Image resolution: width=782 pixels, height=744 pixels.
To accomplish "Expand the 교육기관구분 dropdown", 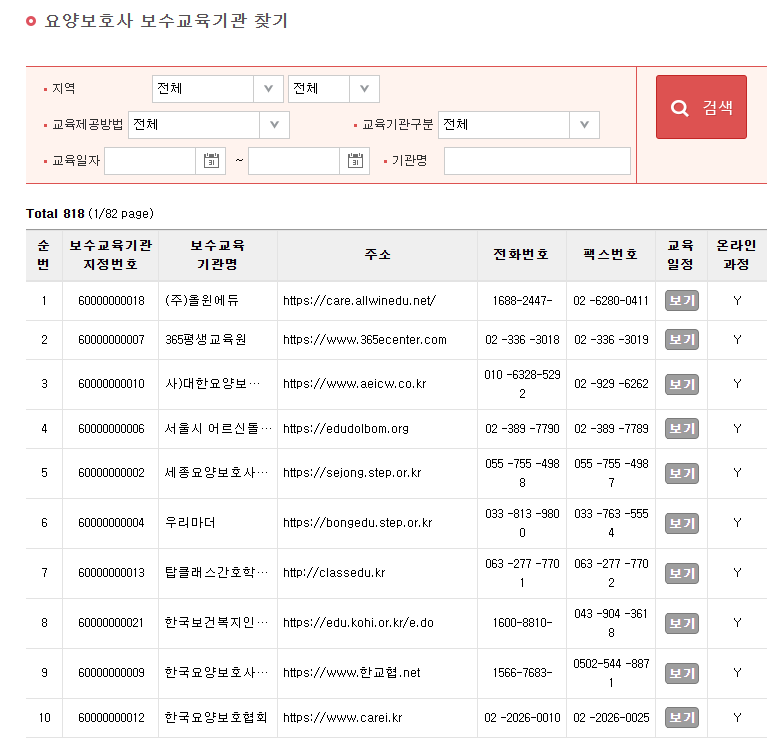I will (519, 125).
